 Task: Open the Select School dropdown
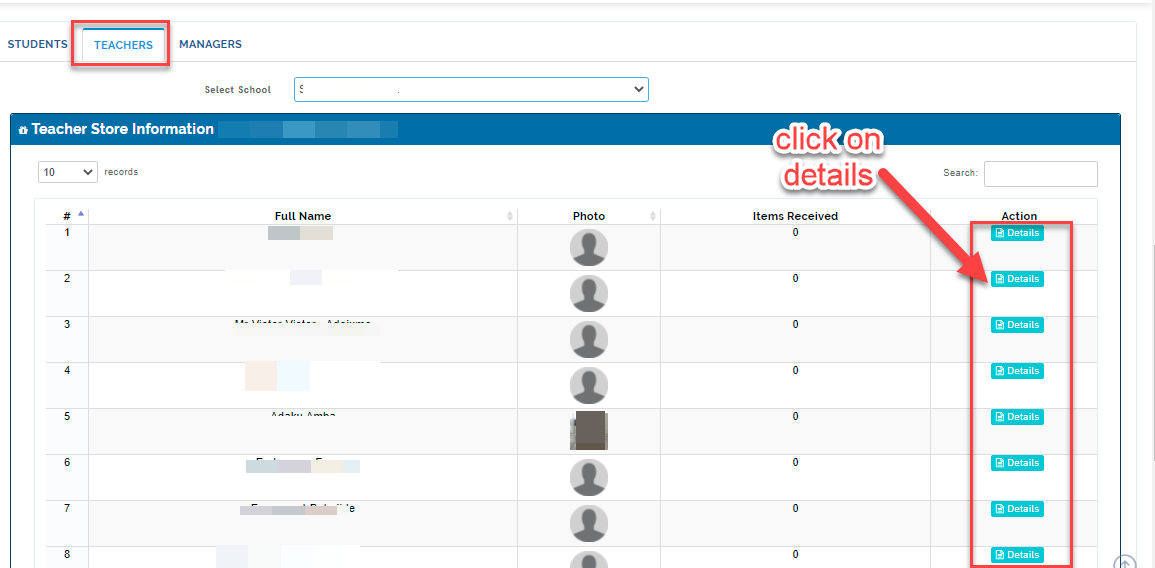tap(471, 89)
